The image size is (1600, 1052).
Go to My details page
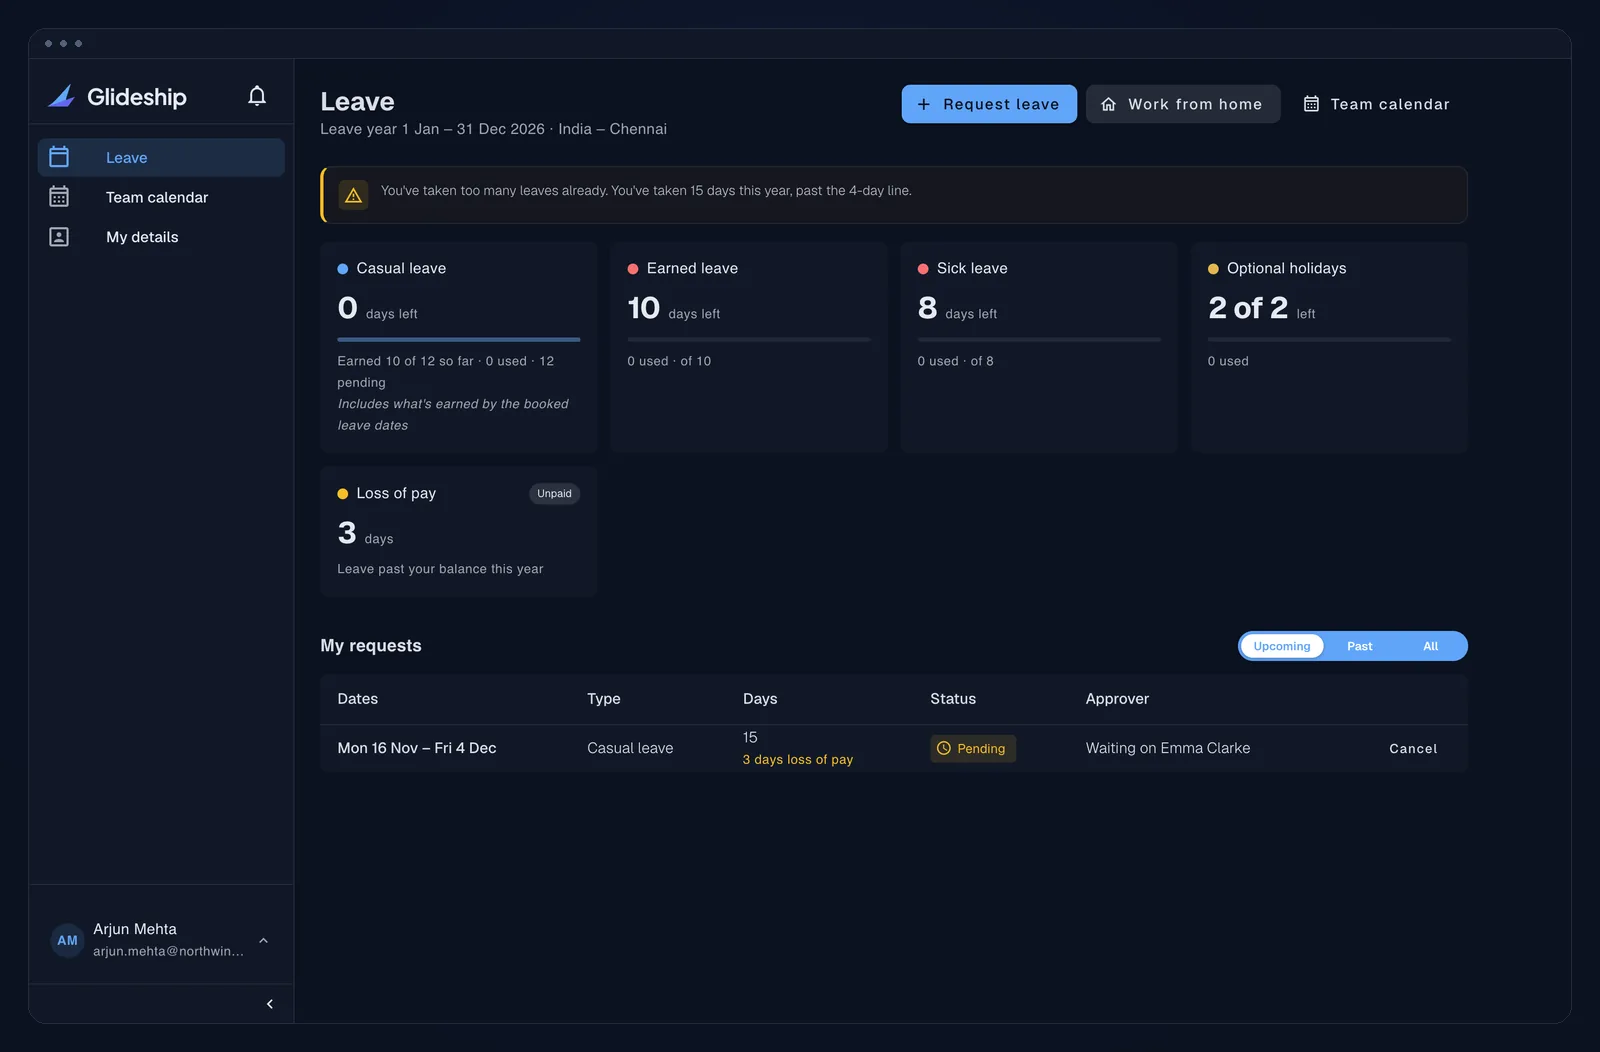click(161, 237)
